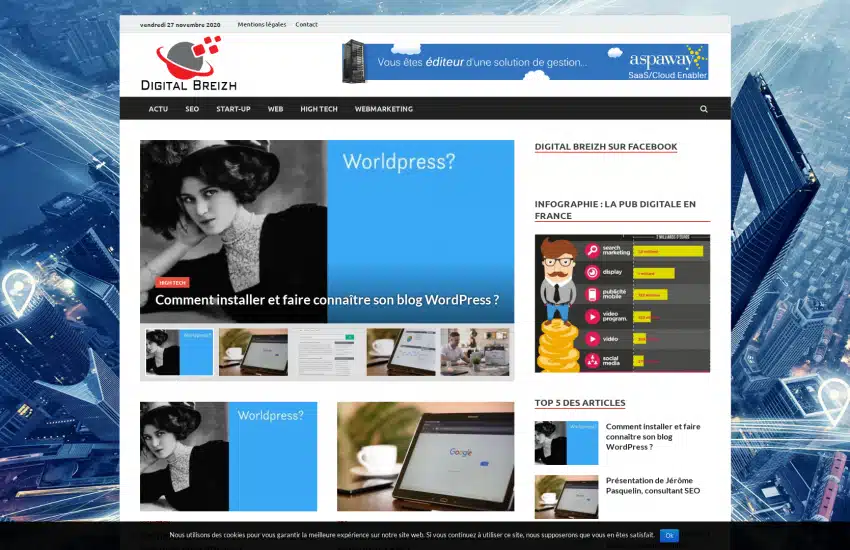Open top article 'Comment installer et faire connaître' link

653,437
